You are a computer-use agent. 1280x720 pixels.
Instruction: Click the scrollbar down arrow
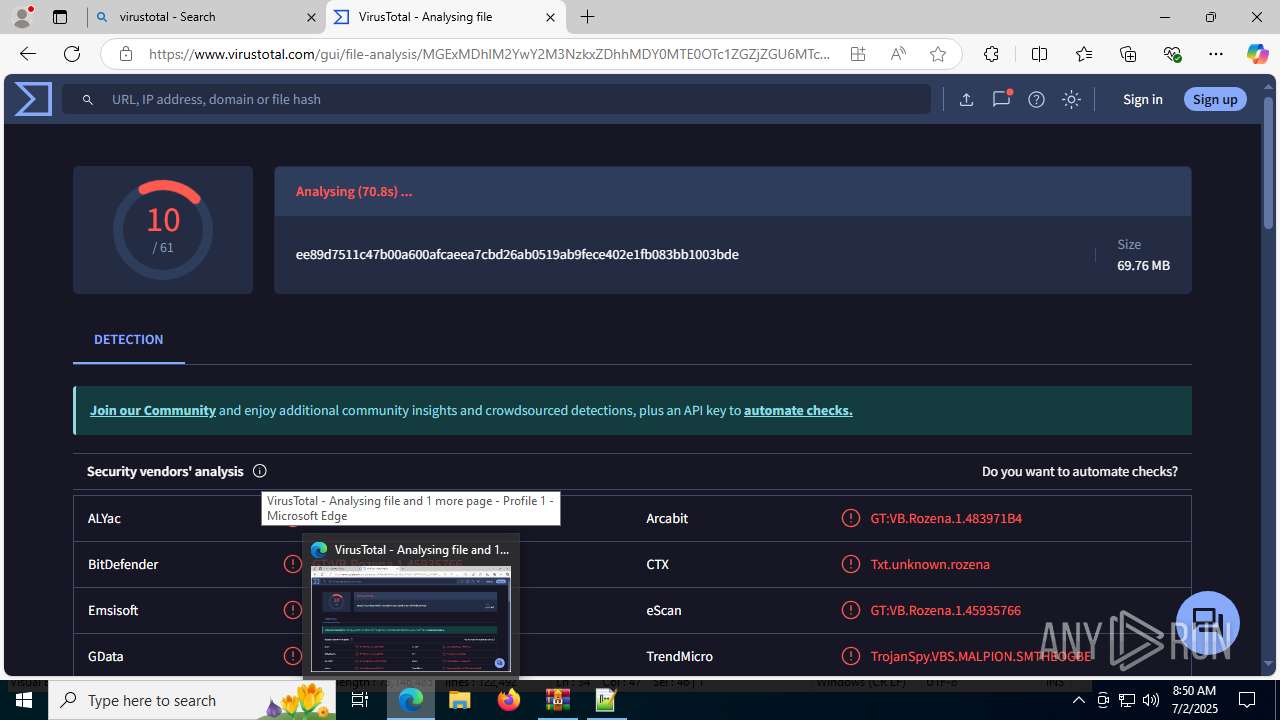coord(1269,664)
